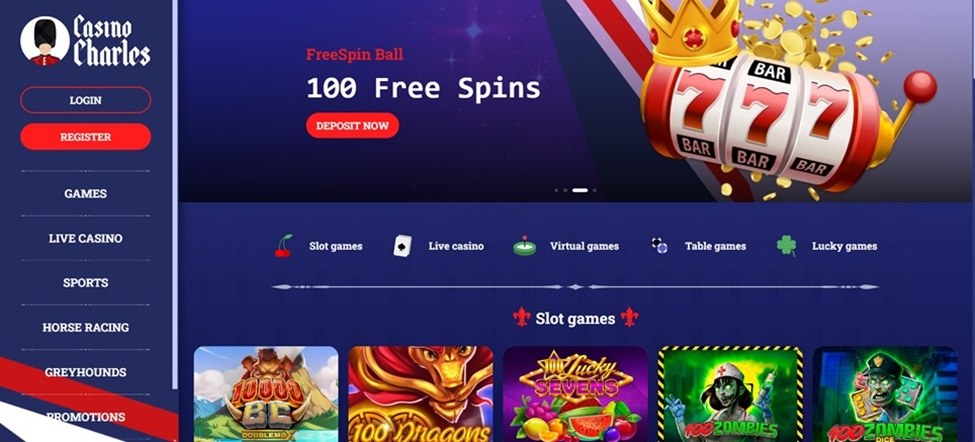Go to LIVE CASINO in sidebar
Screen dimensions: 975x442
tap(85, 238)
